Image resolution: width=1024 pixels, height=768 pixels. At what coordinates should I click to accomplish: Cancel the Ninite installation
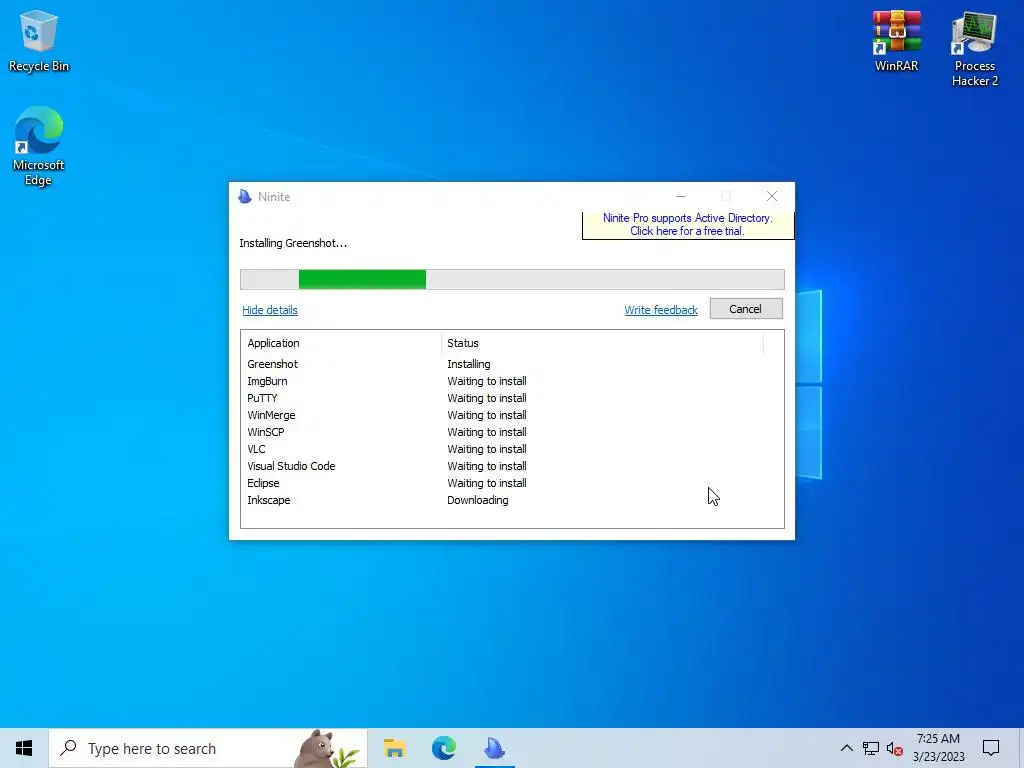[746, 309]
